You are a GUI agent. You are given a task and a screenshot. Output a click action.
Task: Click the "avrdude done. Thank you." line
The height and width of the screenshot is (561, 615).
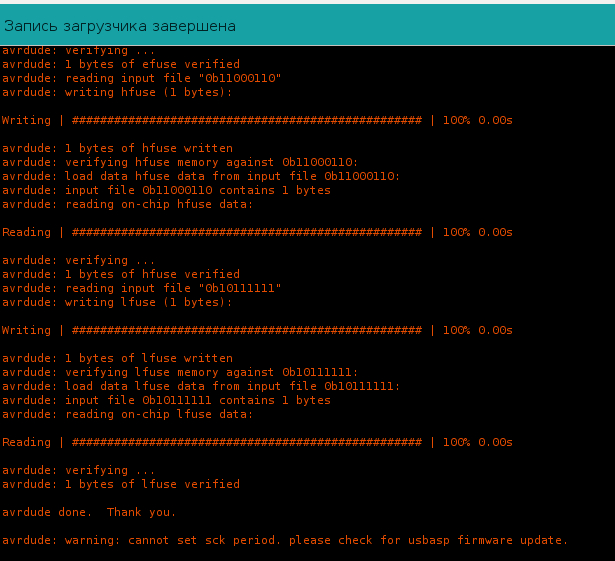[89, 512]
